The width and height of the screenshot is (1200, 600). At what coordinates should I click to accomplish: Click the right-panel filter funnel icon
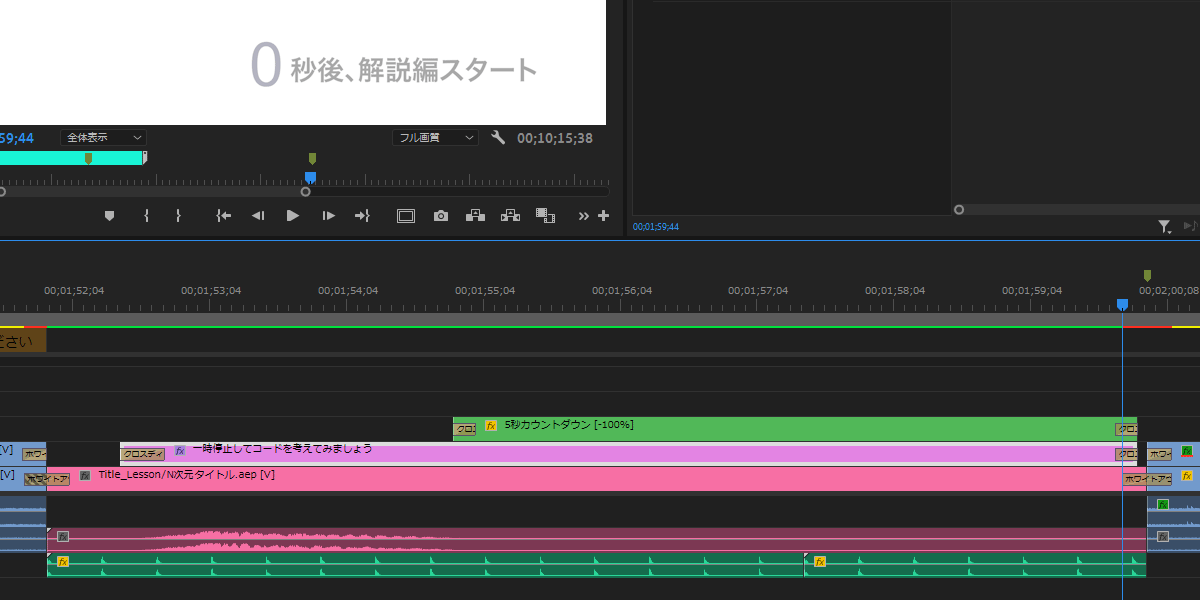[x=1165, y=227]
